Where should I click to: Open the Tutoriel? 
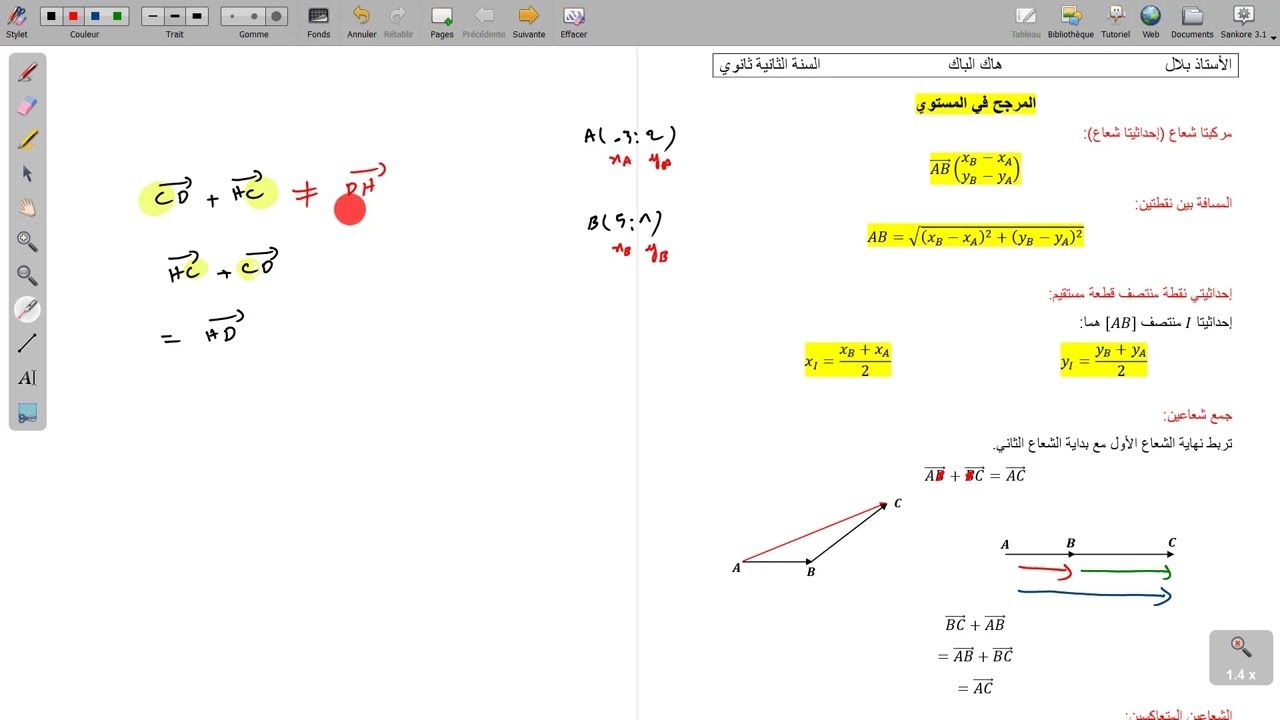1116,21
